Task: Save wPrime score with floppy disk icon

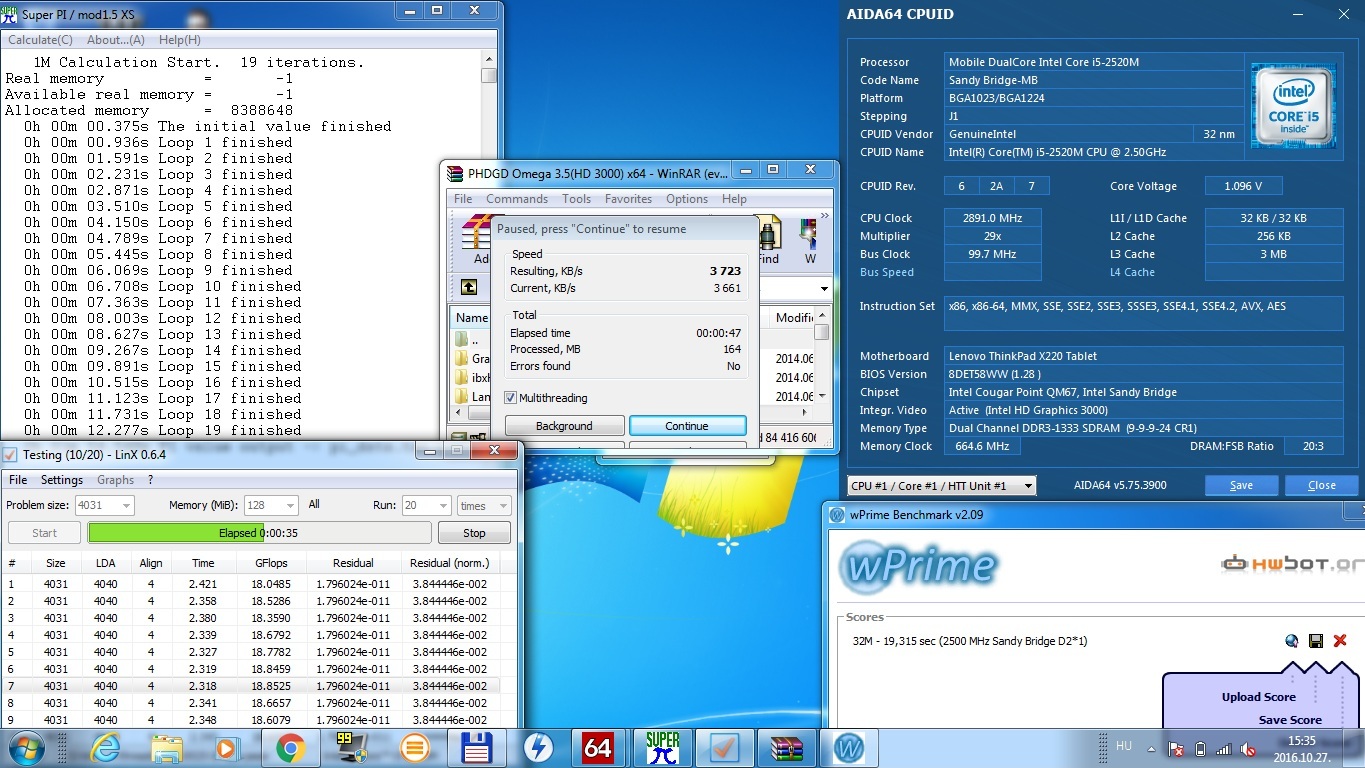Action: pyautogui.click(x=1316, y=641)
